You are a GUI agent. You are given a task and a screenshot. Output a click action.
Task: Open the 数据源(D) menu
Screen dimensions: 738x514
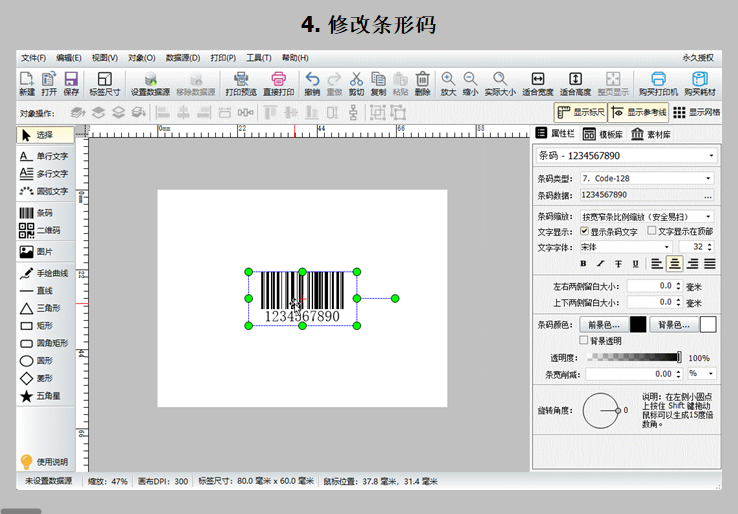coord(183,58)
